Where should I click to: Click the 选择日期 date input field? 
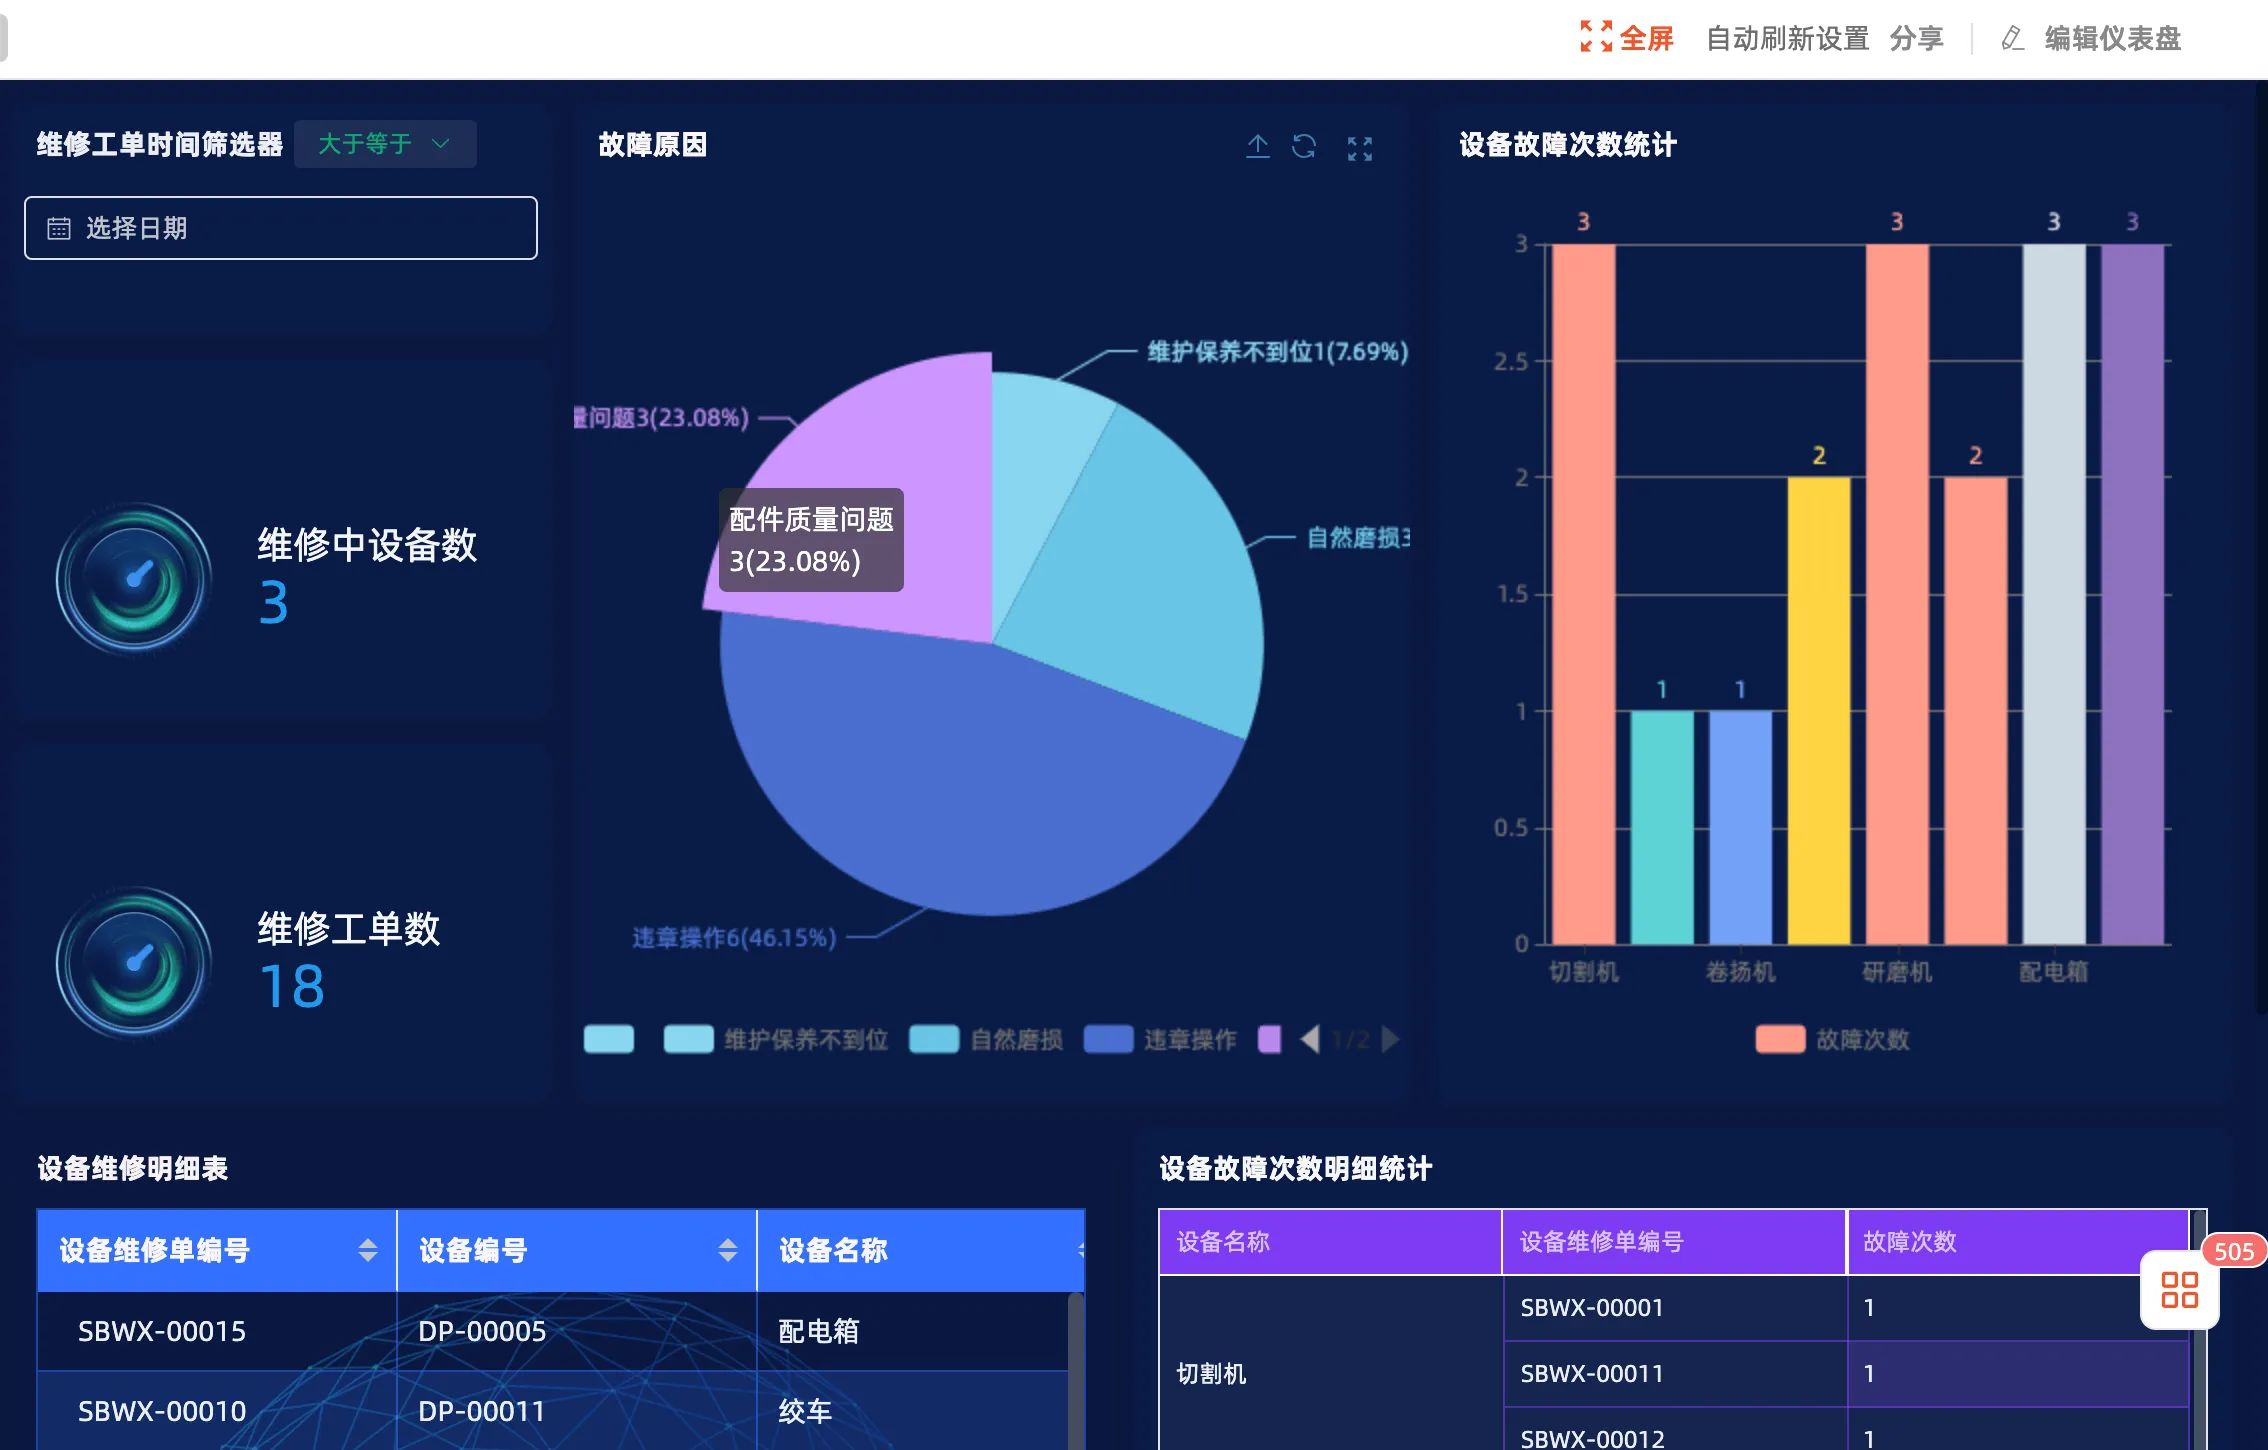click(281, 228)
